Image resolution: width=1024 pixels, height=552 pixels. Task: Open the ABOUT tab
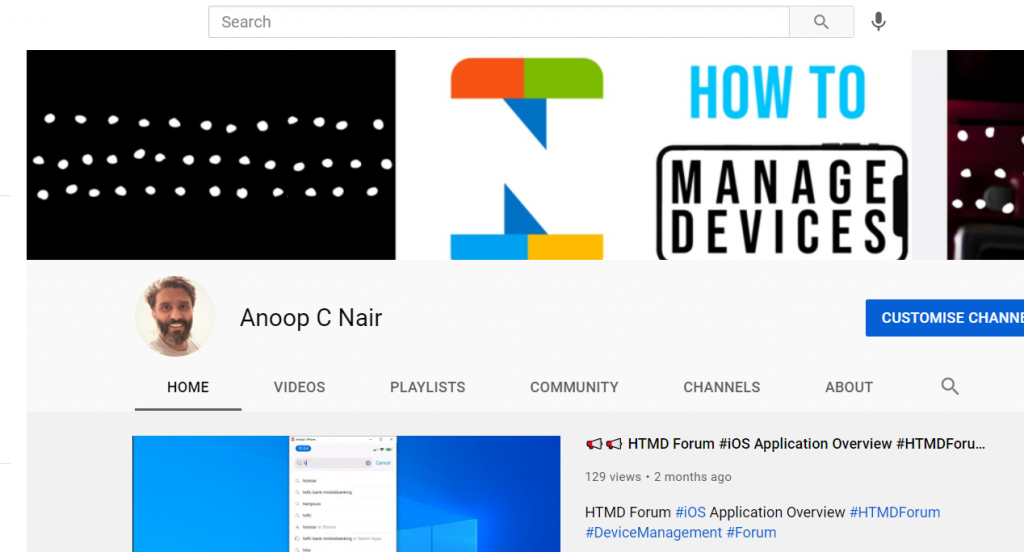[x=849, y=387]
